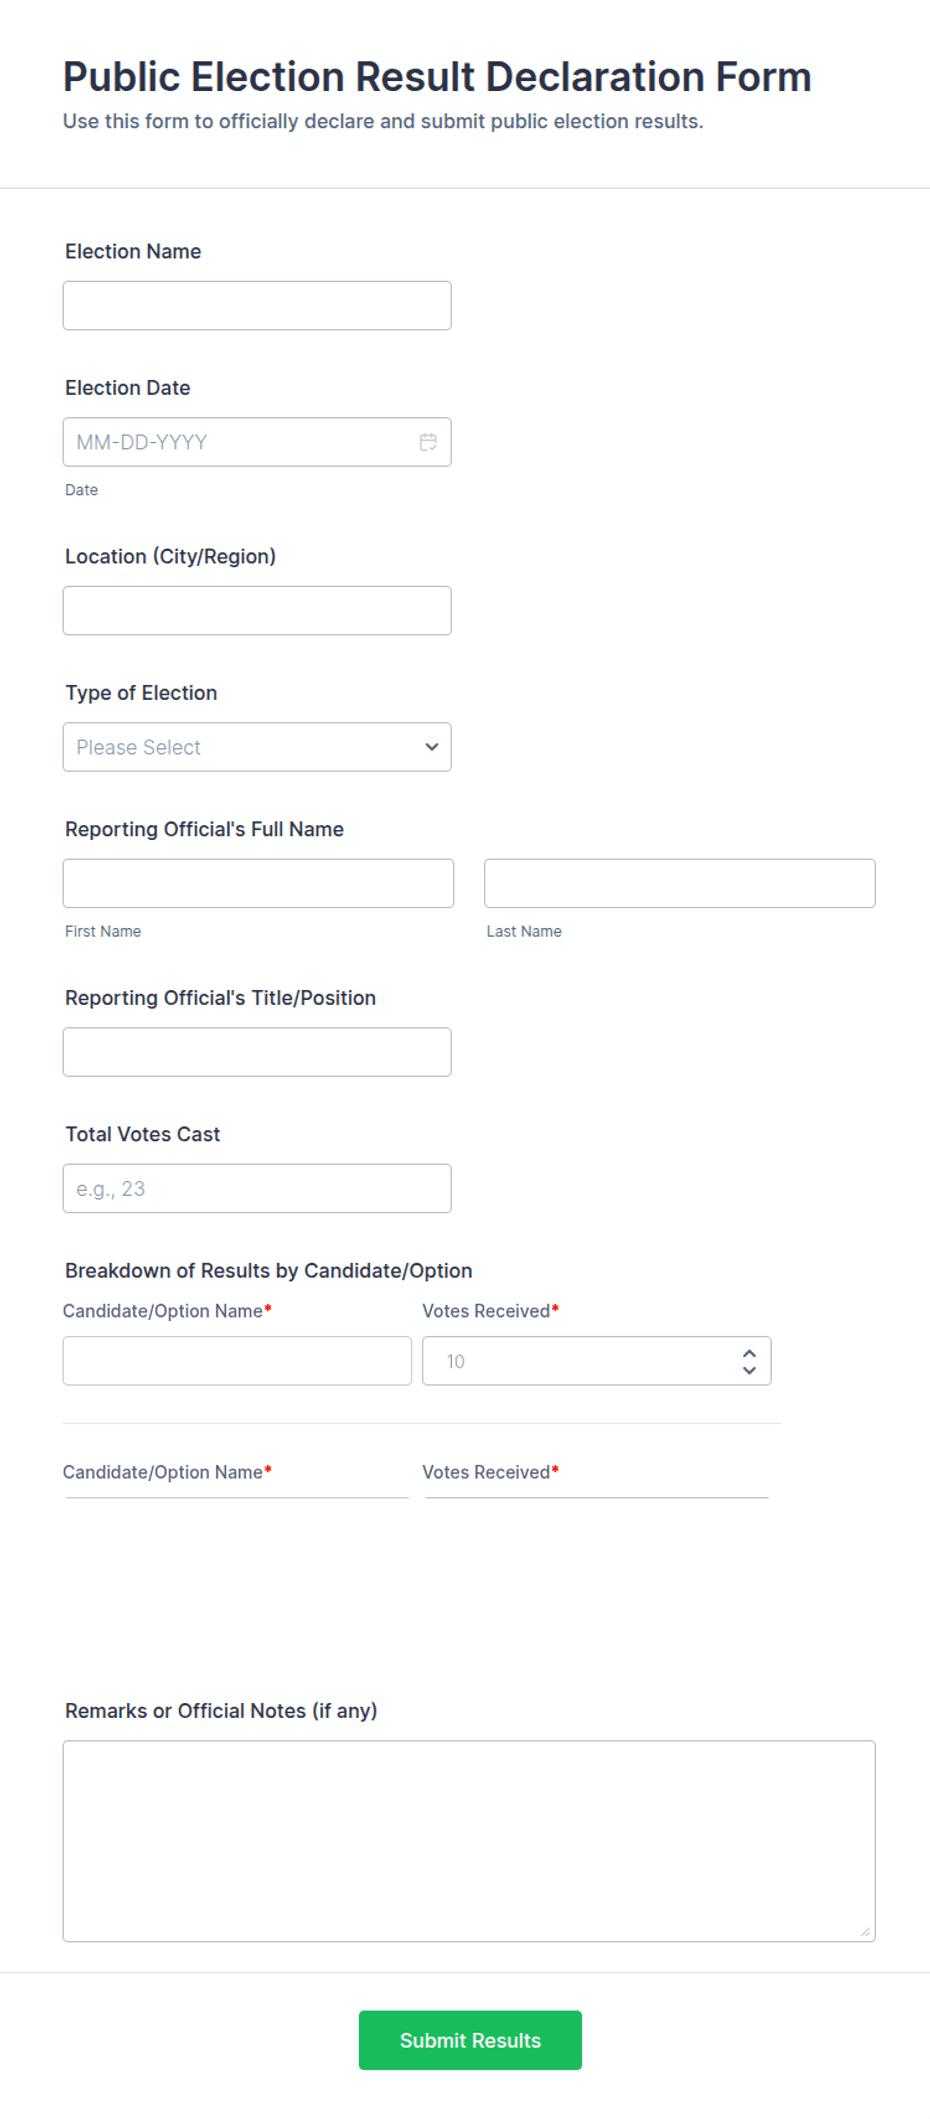Click the Type of Election label
This screenshot has height=2119, width=930.
141,693
